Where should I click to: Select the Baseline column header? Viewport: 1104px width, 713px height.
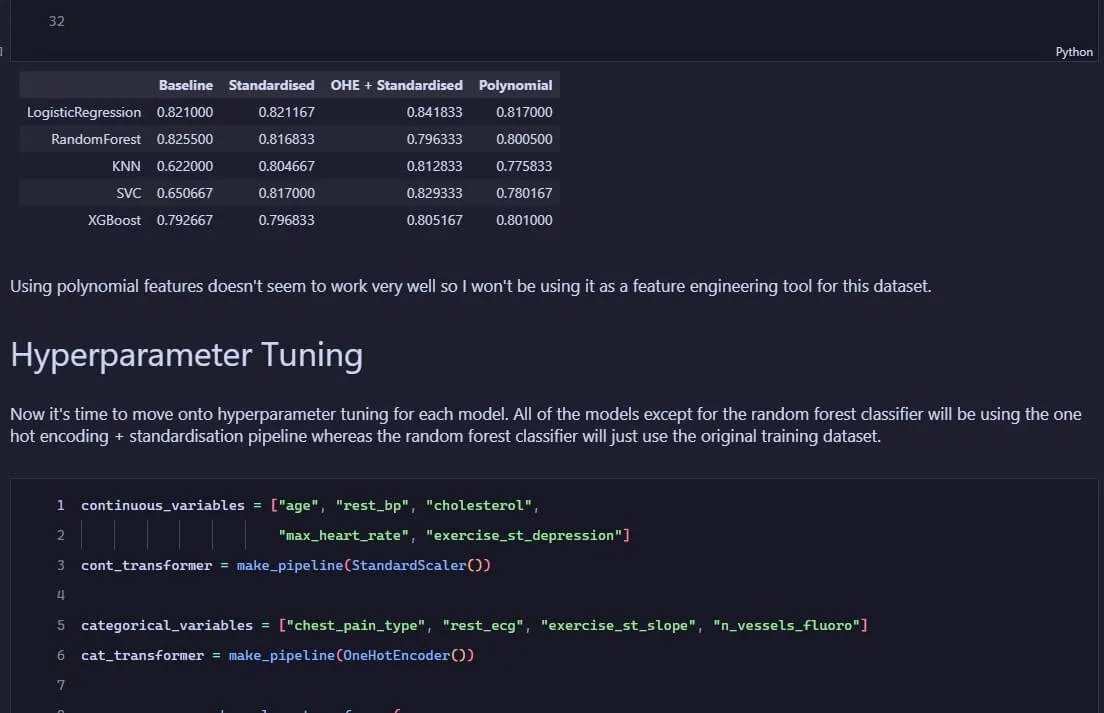click(x=186, y=85)
